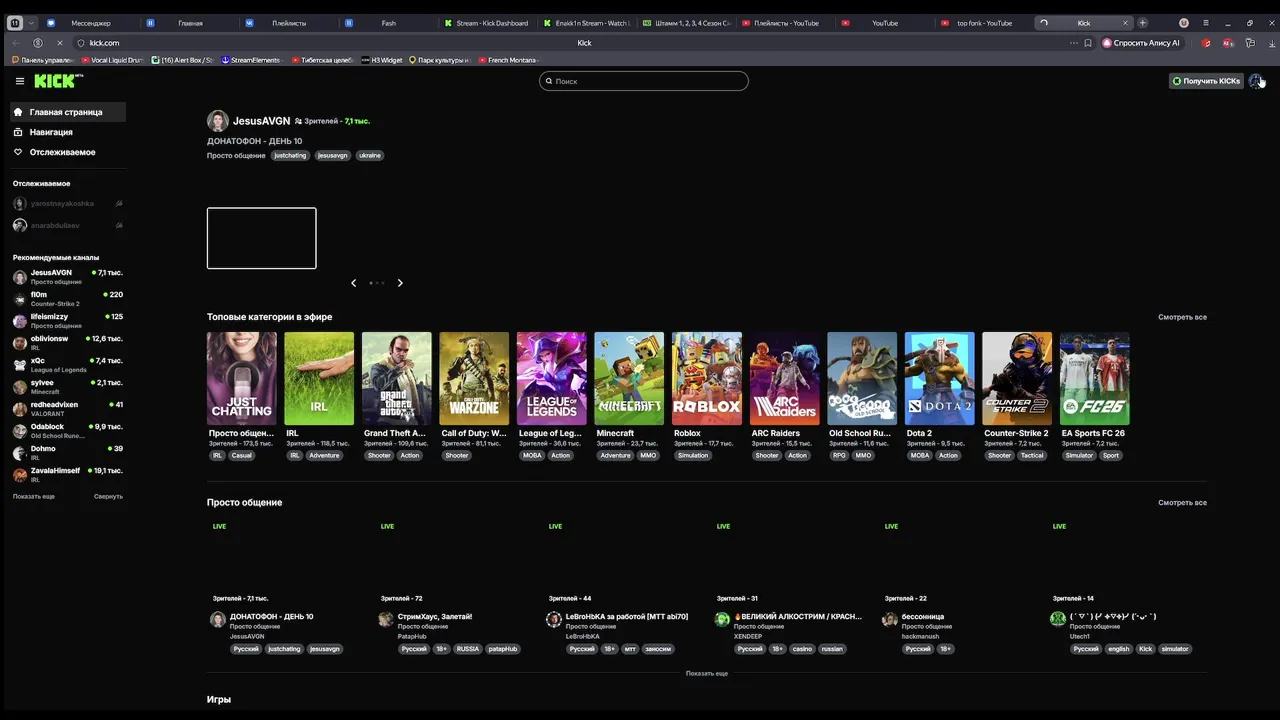The image size is (1280, 720).
Task: Open Just Chatting category card
Action: (241, 378)
